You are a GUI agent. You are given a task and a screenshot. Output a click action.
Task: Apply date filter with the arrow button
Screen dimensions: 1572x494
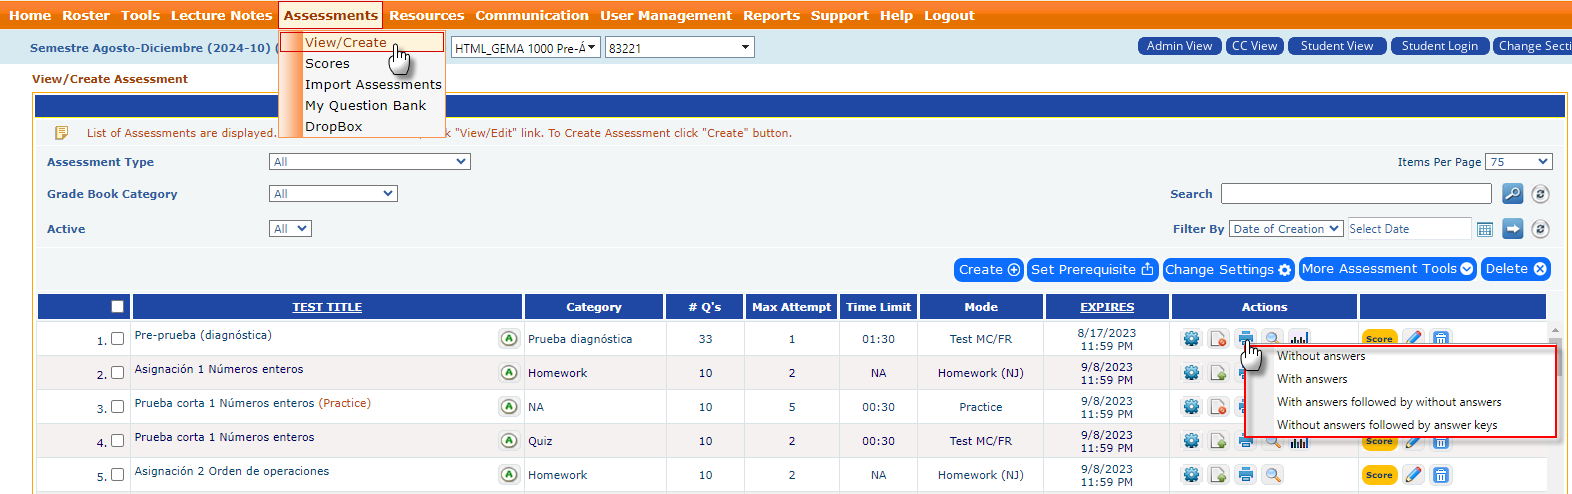point(1513,230)
